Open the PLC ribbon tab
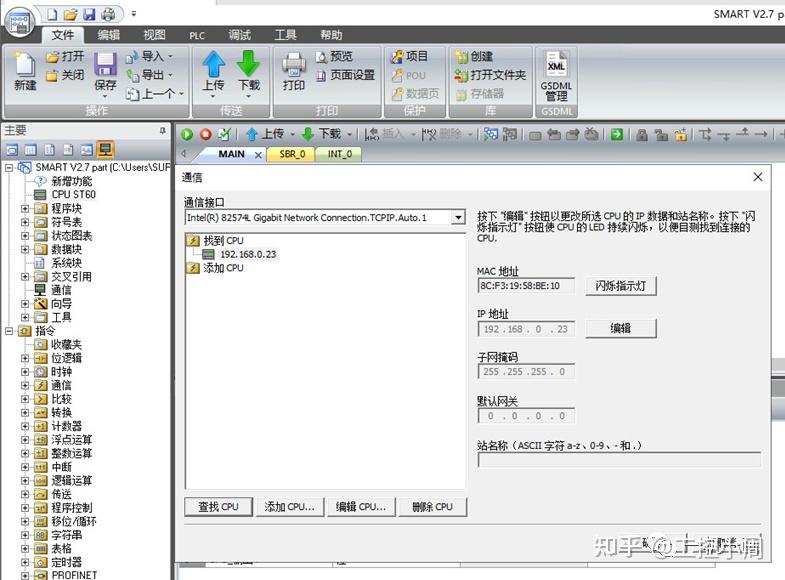 tap(197, 35)
